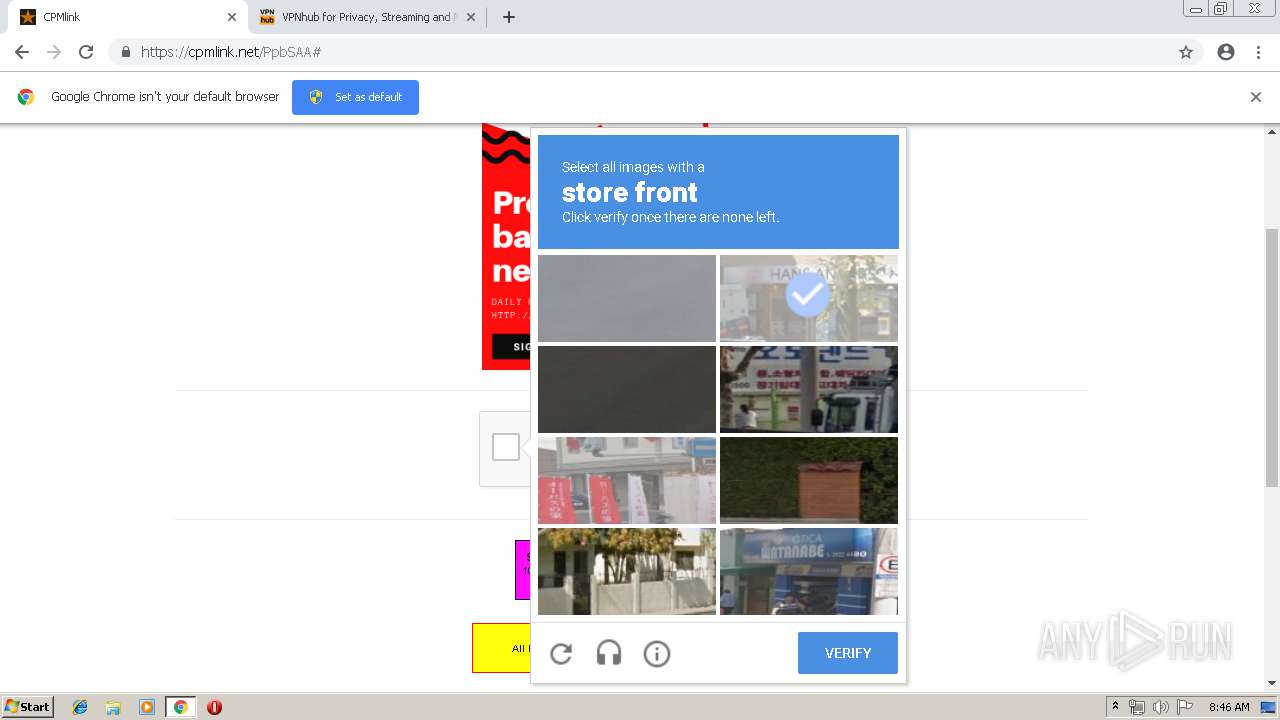
Task: Launch Internet Explorer from taskbar
Action: [80, 707]
